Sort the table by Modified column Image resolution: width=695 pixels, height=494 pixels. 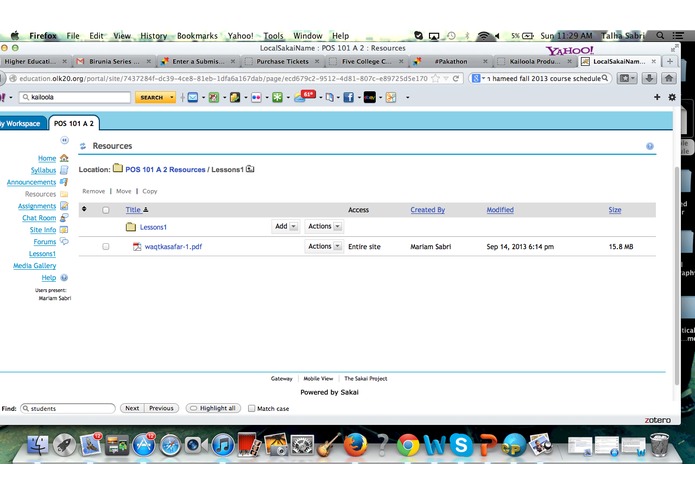pyautogui.click(x=500, y=210)
